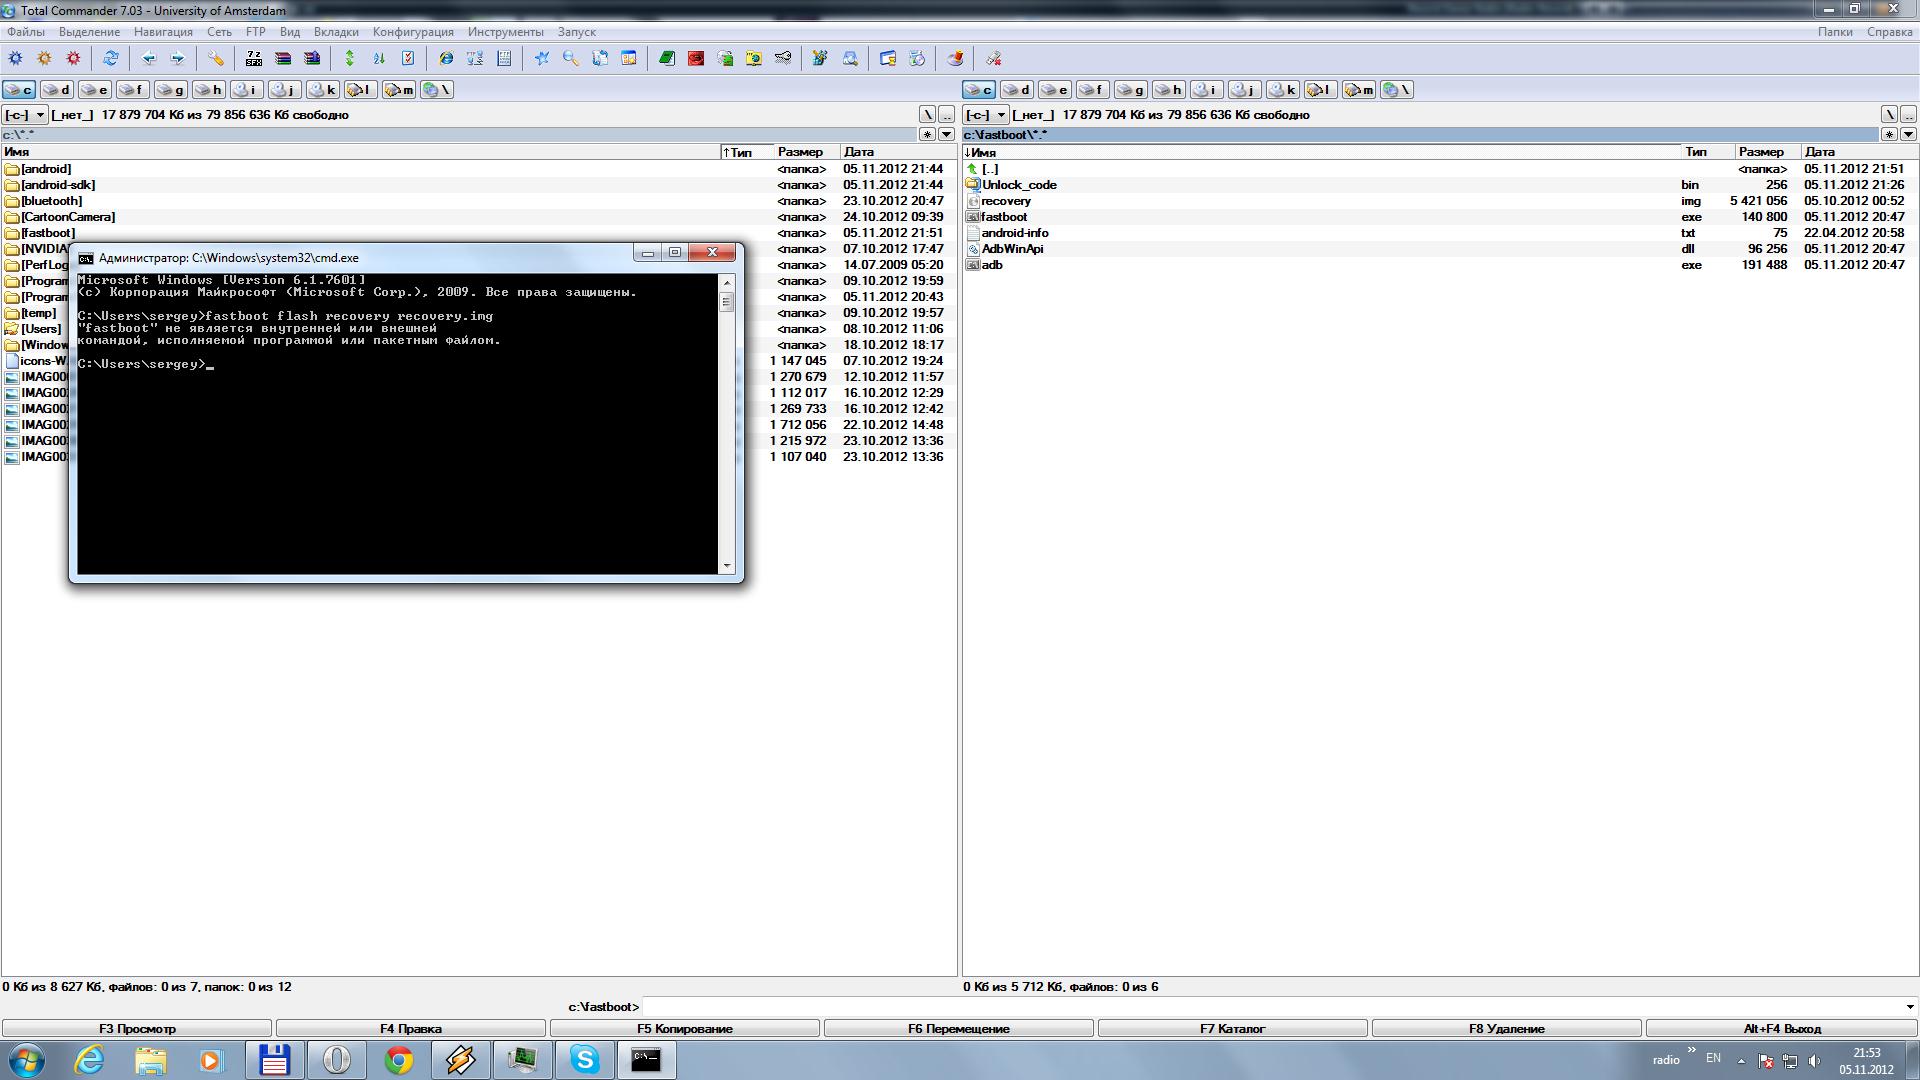The width and height of the screenshot is (1920, 1080).
Task: Click the last toolbar icon with red cross
Action: point(994,59)
